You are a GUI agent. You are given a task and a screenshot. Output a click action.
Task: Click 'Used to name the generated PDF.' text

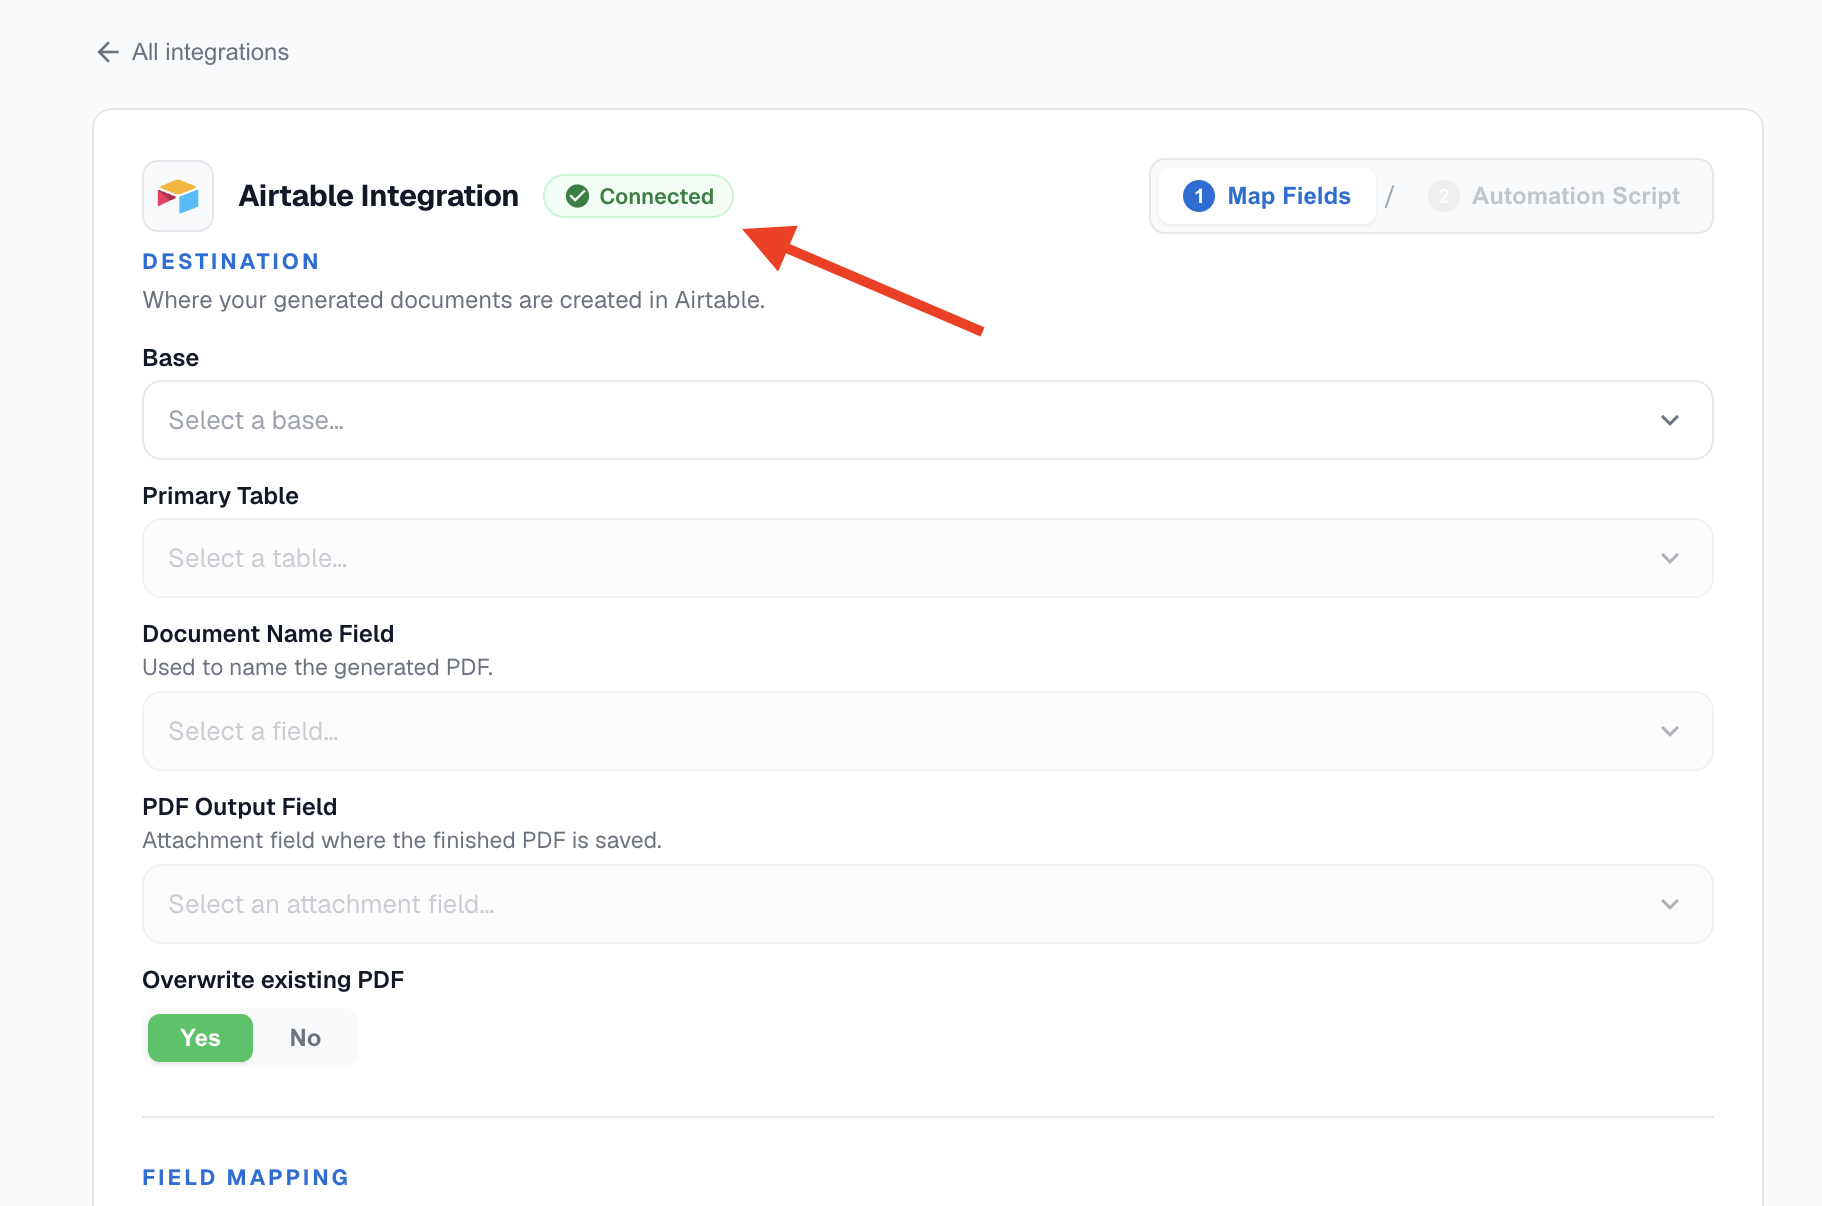point(318,667)
